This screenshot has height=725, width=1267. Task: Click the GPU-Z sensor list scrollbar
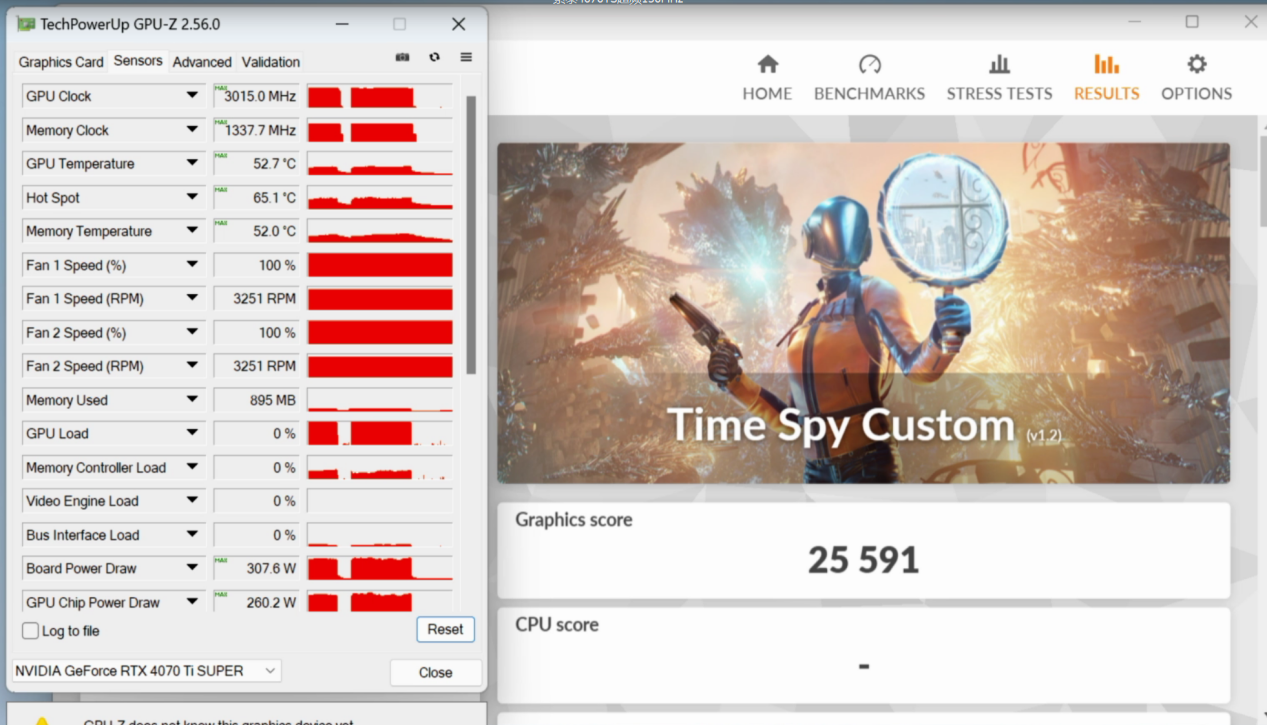point(471,235)
